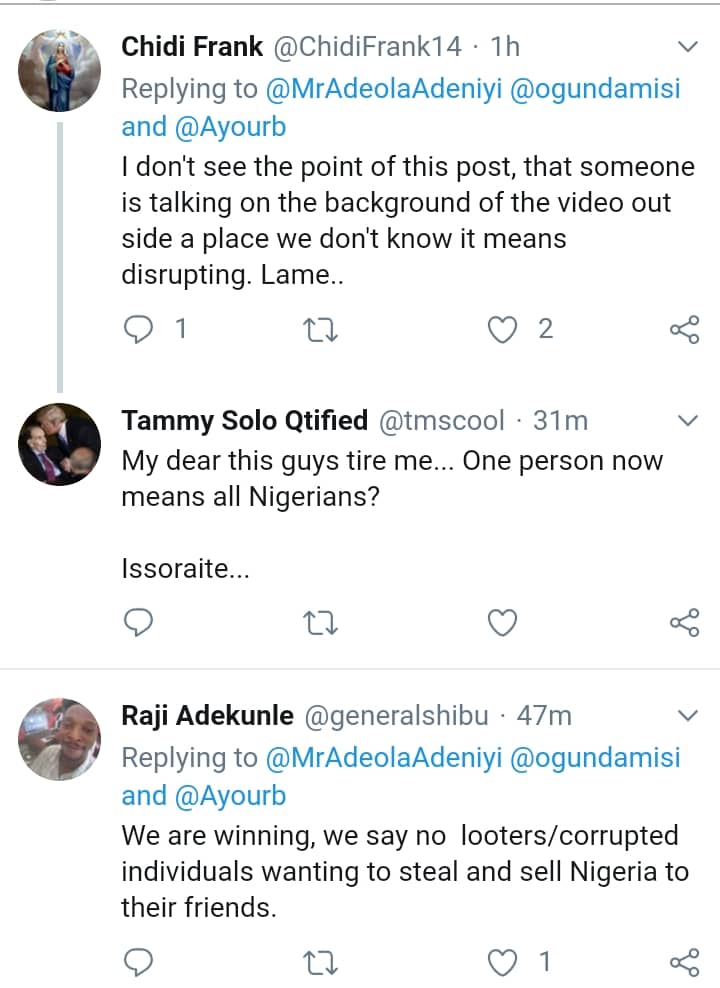
Task: Share Tammy Solo Qtified's tweet
Action: click(684, 623)
